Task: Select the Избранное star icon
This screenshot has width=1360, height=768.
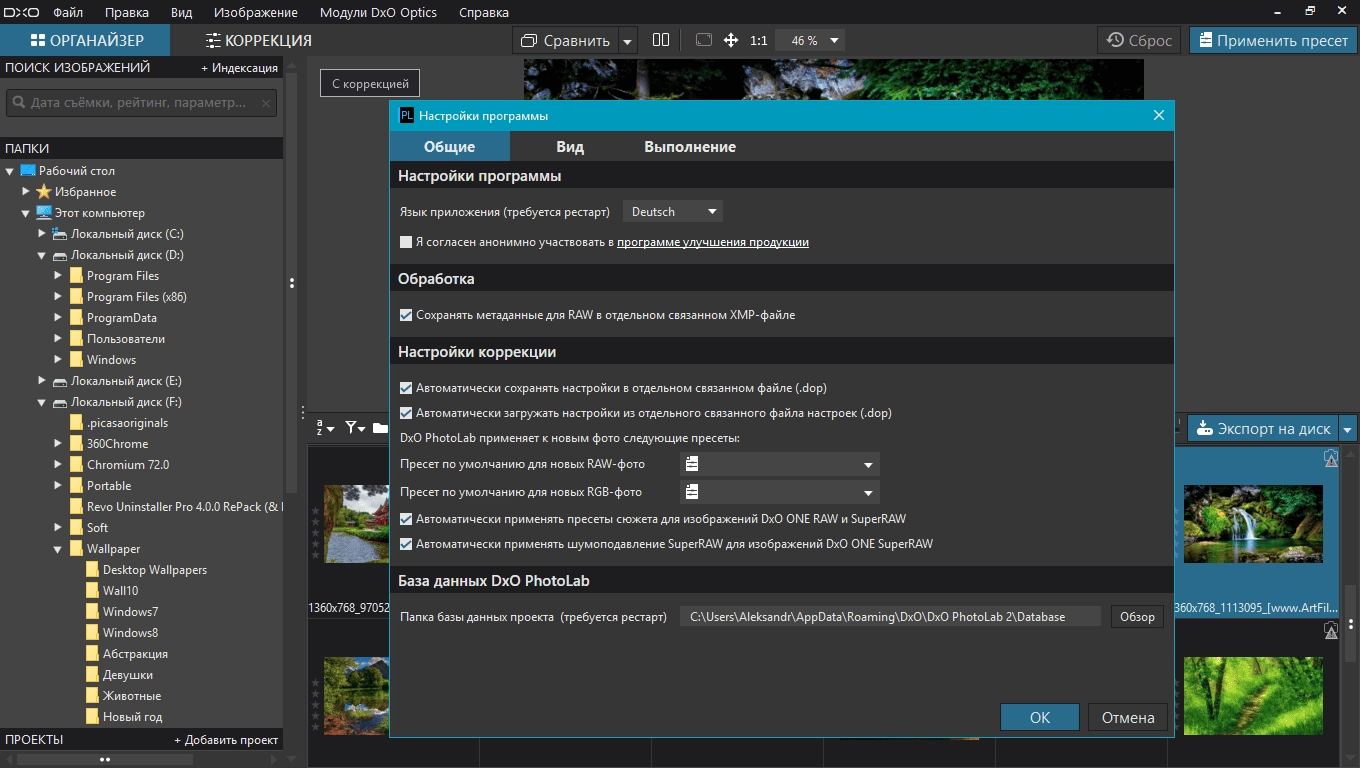Action: coord(44,192)
